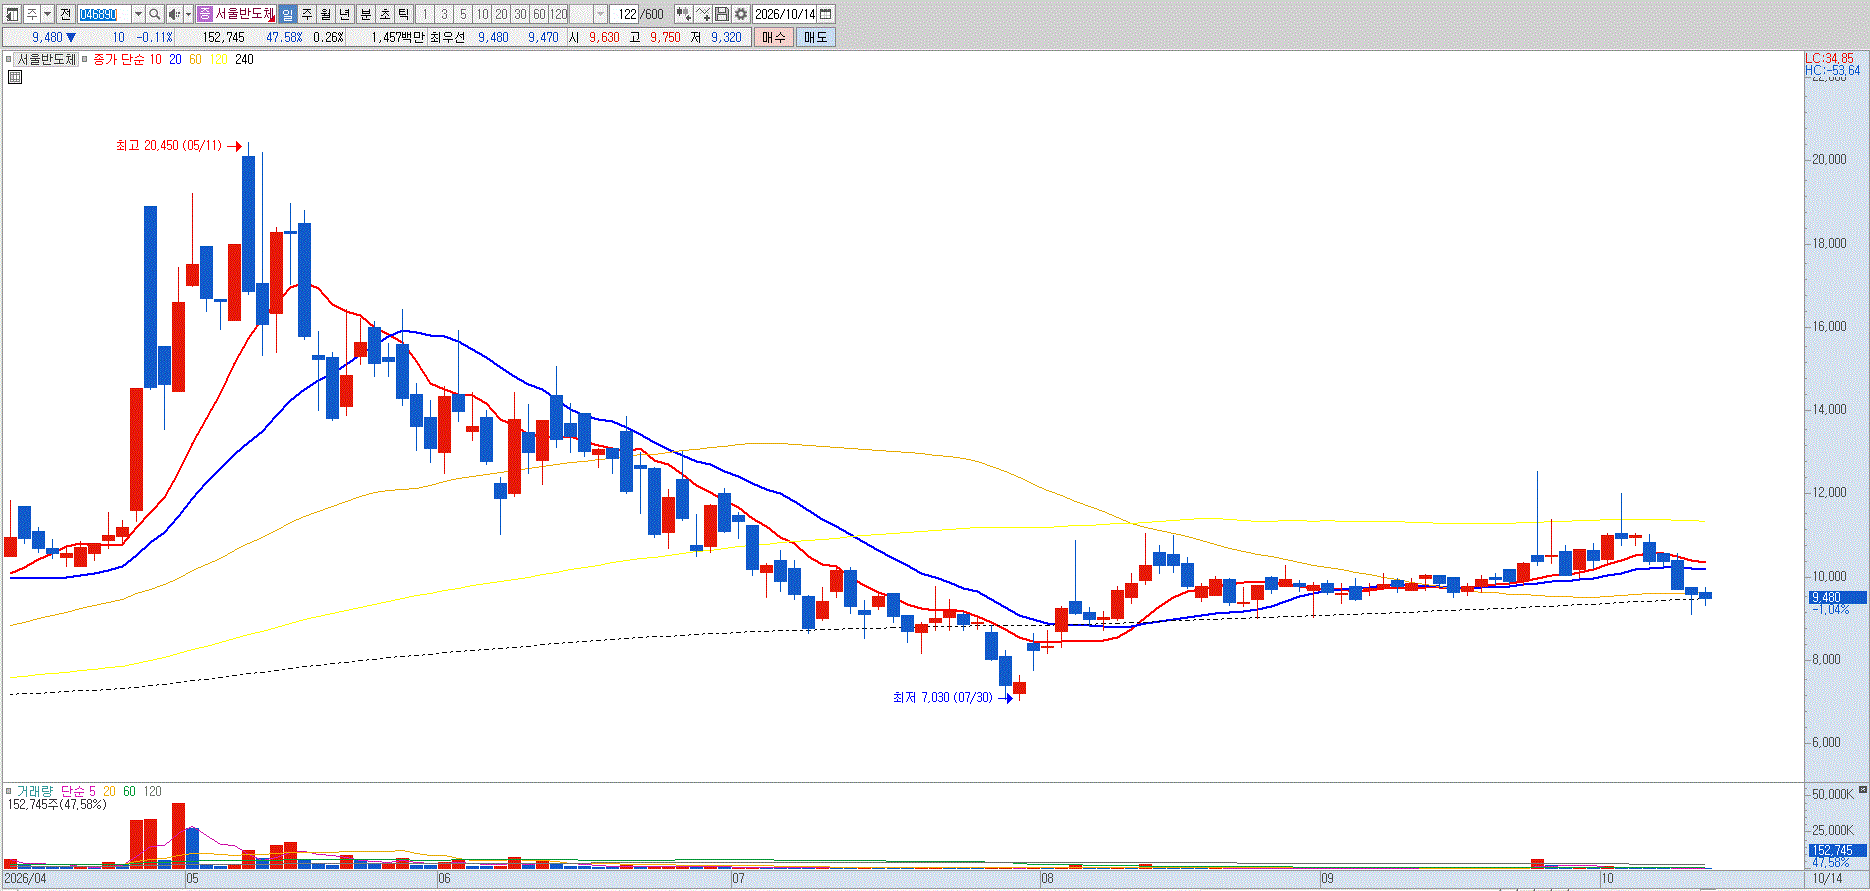Image resolution: width=1870 pixels, height=891 pixels.
Task: Expand the stock code history dropdown
Action: [138, 14]
